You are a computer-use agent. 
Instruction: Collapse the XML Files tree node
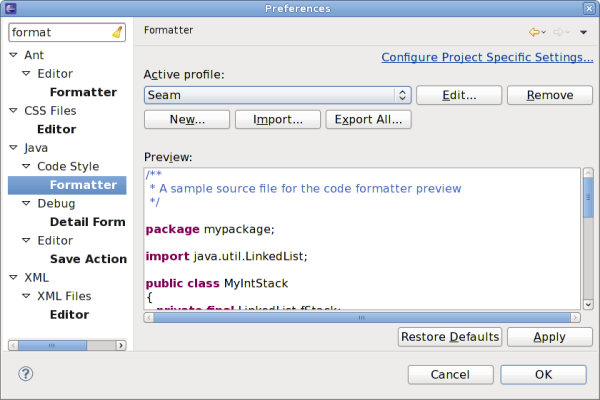tap(27, 296)
